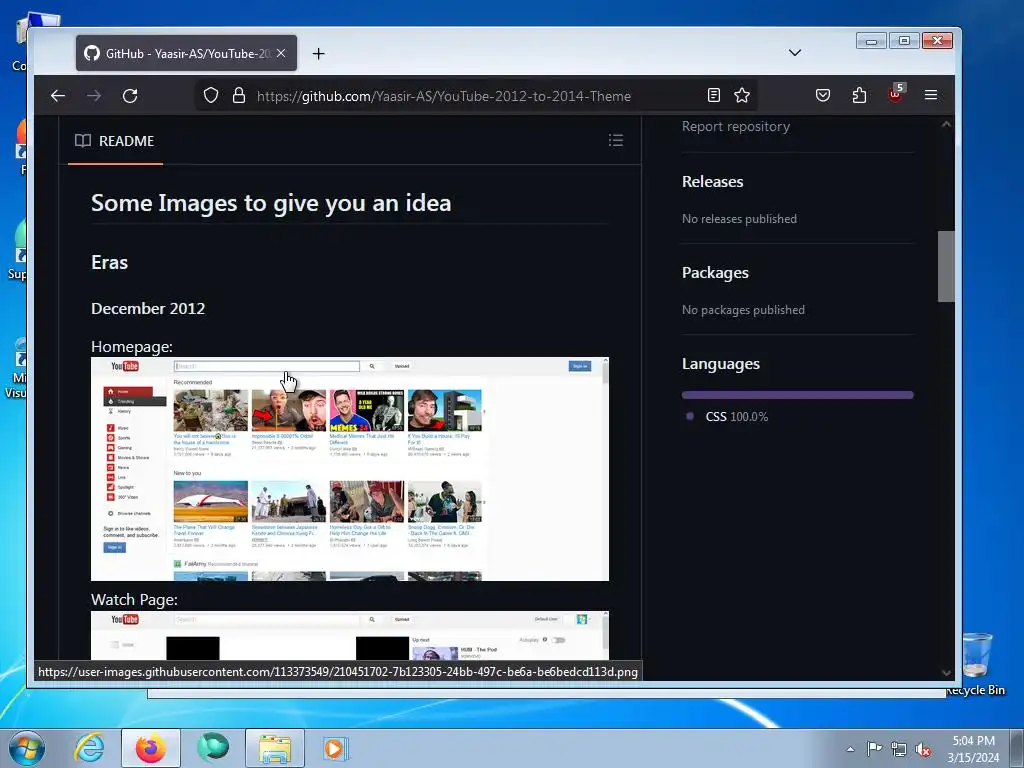Open the Pocket save icon
Image resolution: width=1024 pixels, height=768 pixels.
(x=823, y=96)
